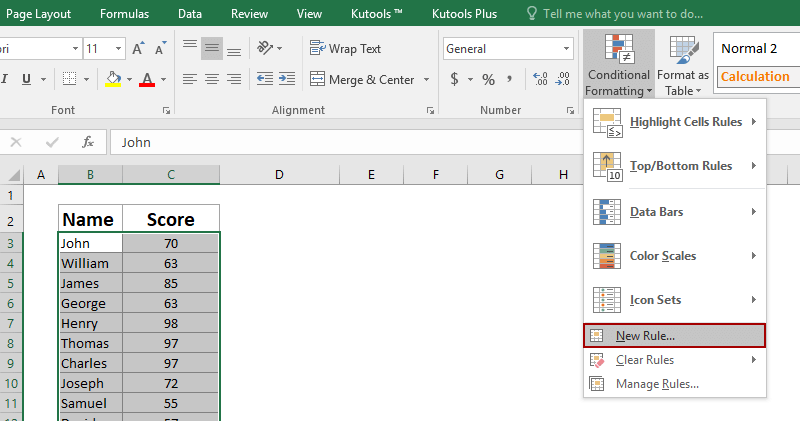Open the General number format dropdown
The height and width of the screenshot is (421, 800).
pyautogui.click(x=566, y=49)
